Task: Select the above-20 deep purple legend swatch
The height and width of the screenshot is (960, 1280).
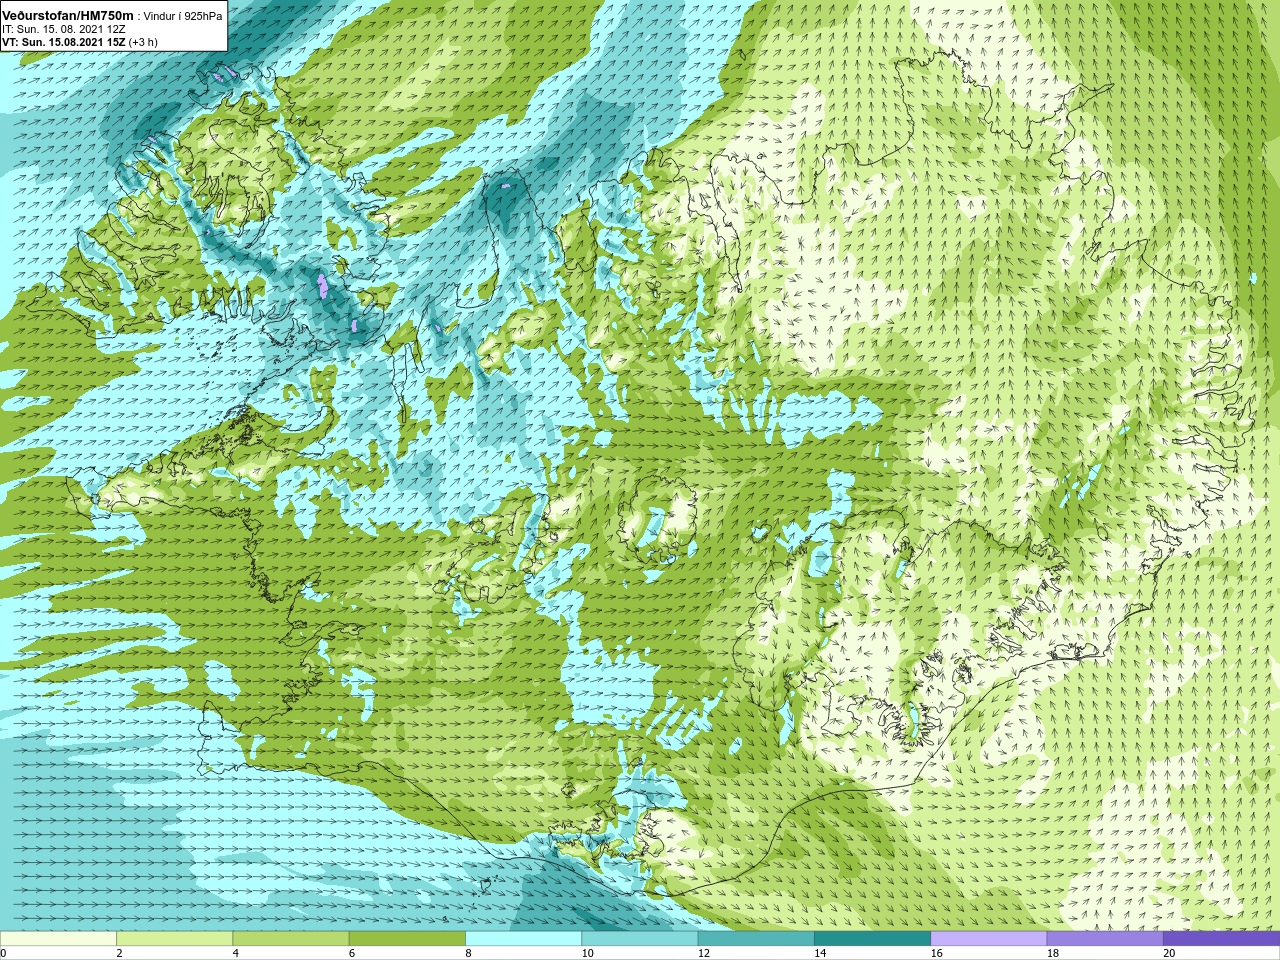Action: pyautogui.click(x=1222, y=939)
